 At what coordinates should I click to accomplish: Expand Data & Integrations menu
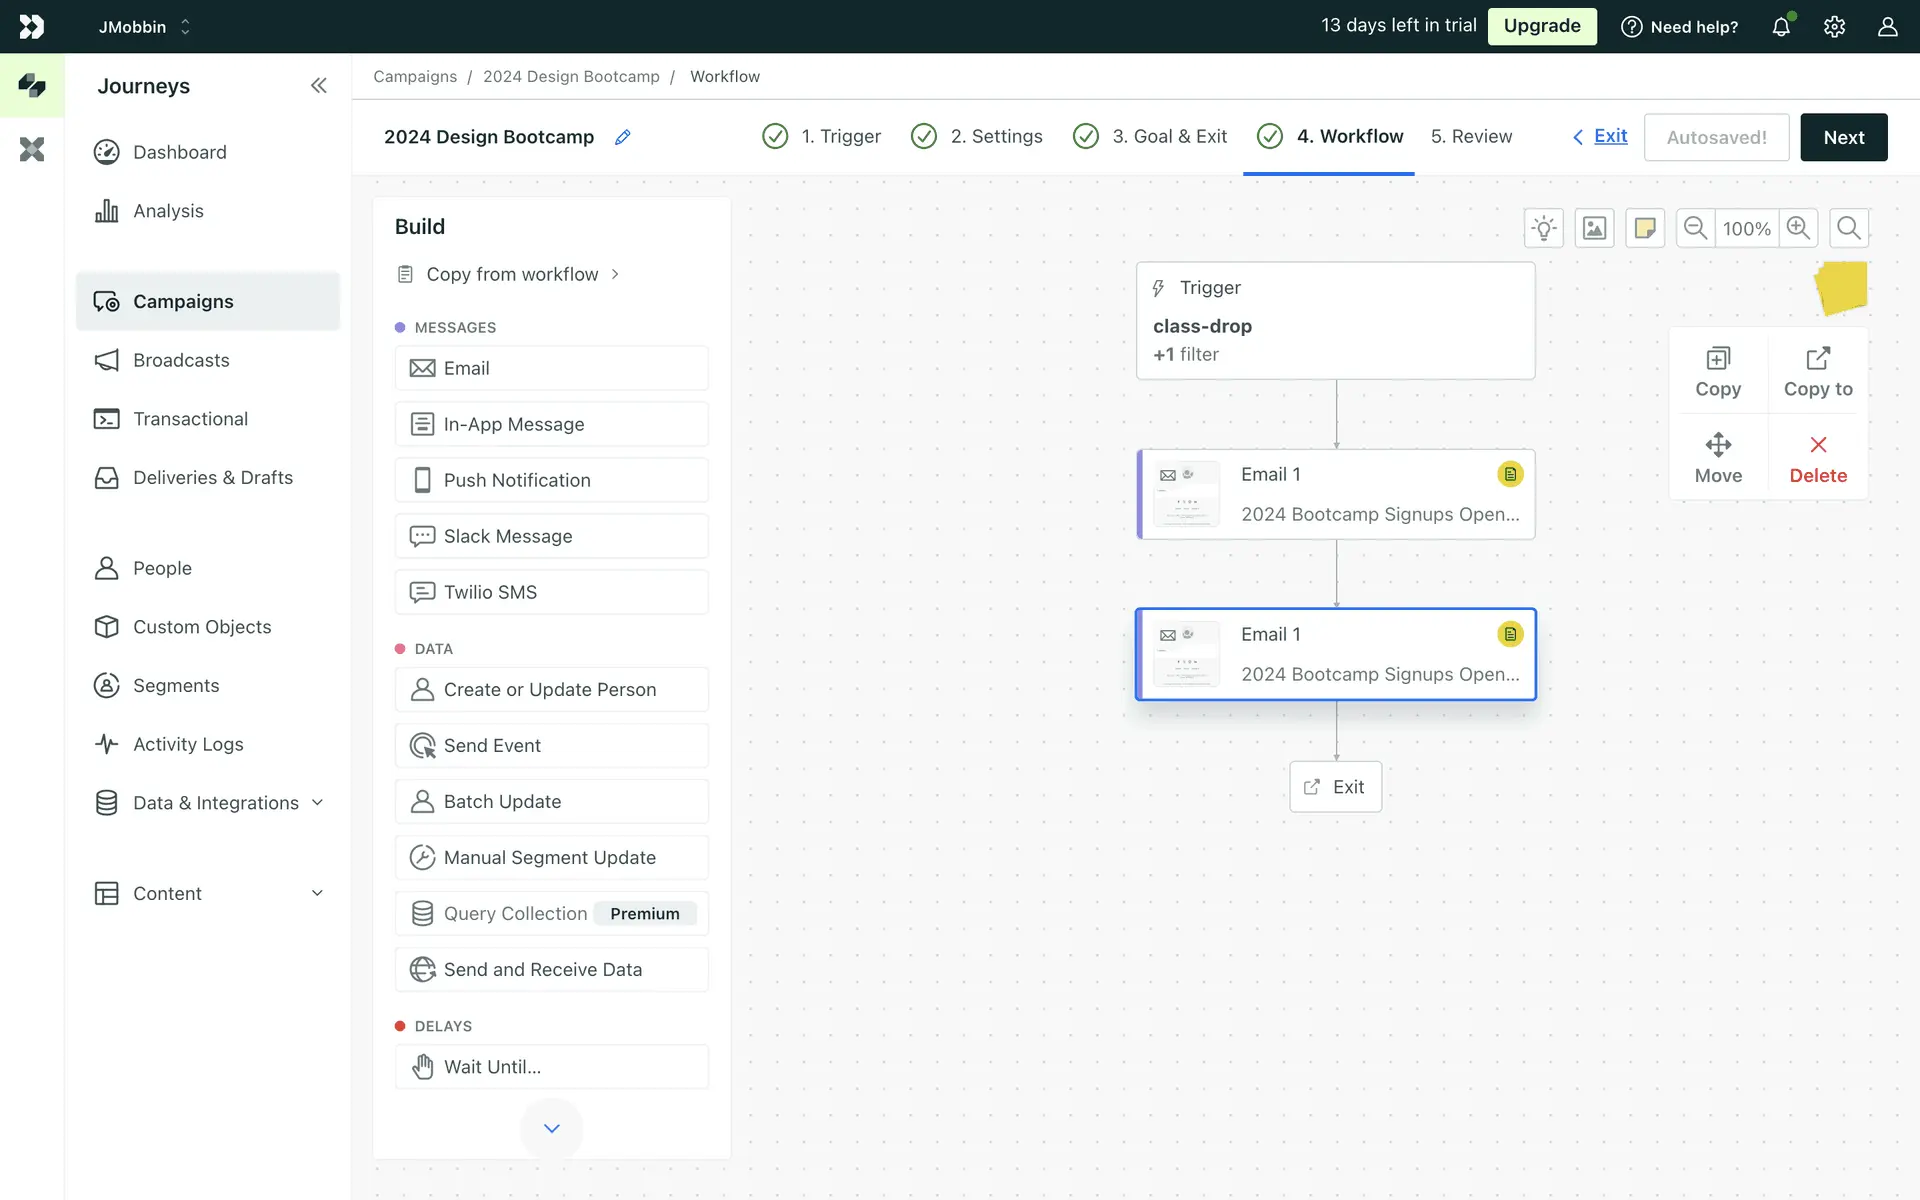coord(317,803)
